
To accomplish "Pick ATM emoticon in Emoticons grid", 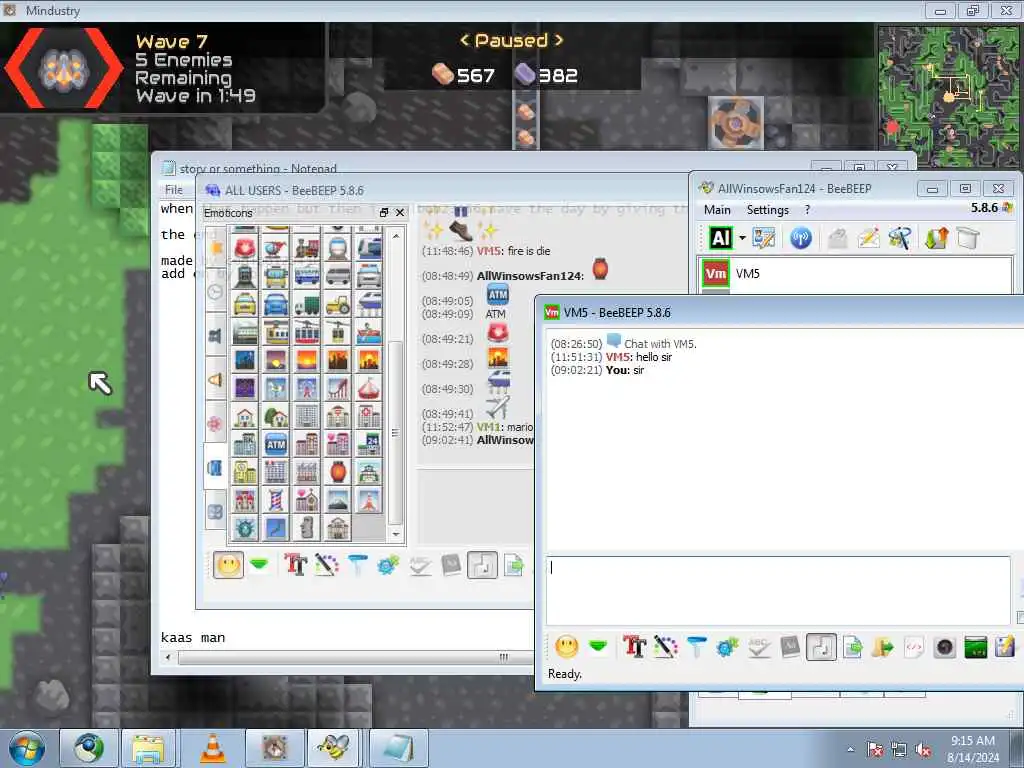I will pyautogui.click(x=276, y=445).
